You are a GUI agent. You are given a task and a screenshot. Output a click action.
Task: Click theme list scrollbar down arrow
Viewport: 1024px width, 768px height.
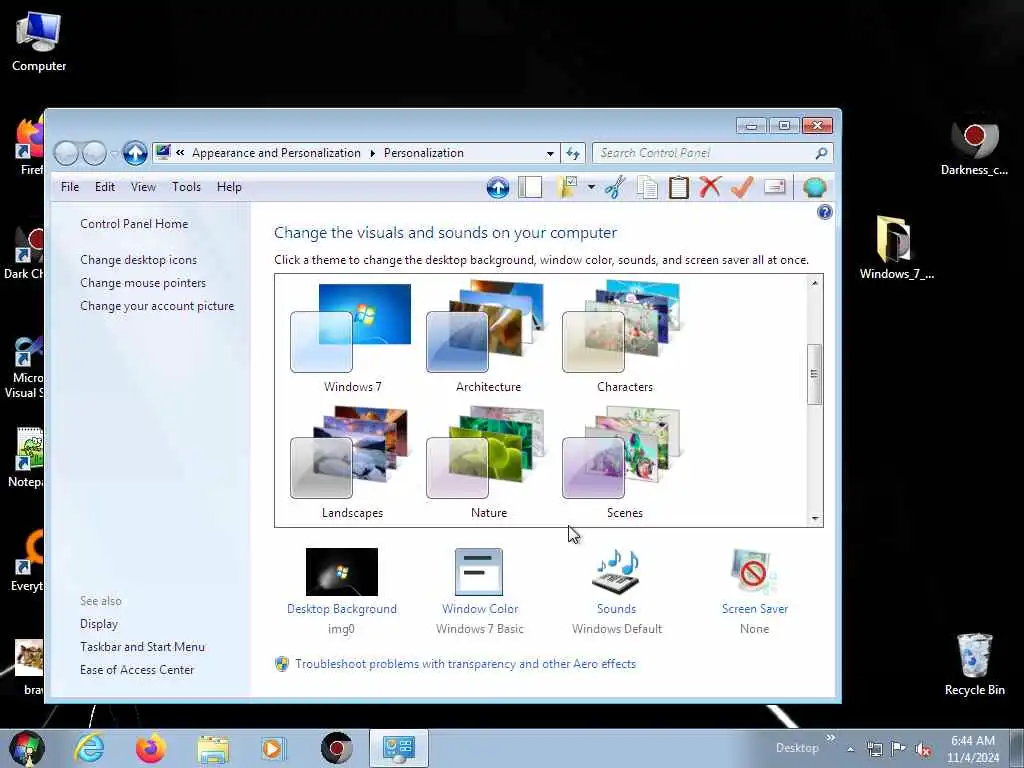pos(814,519)
